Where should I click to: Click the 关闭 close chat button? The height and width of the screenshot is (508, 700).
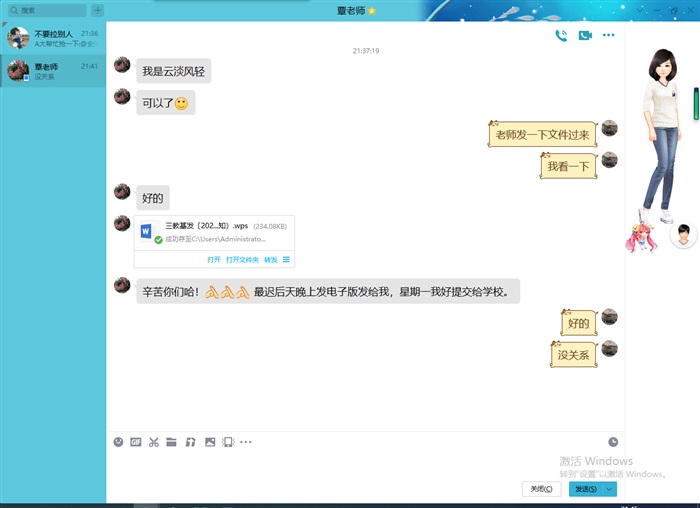coord(541,489)
